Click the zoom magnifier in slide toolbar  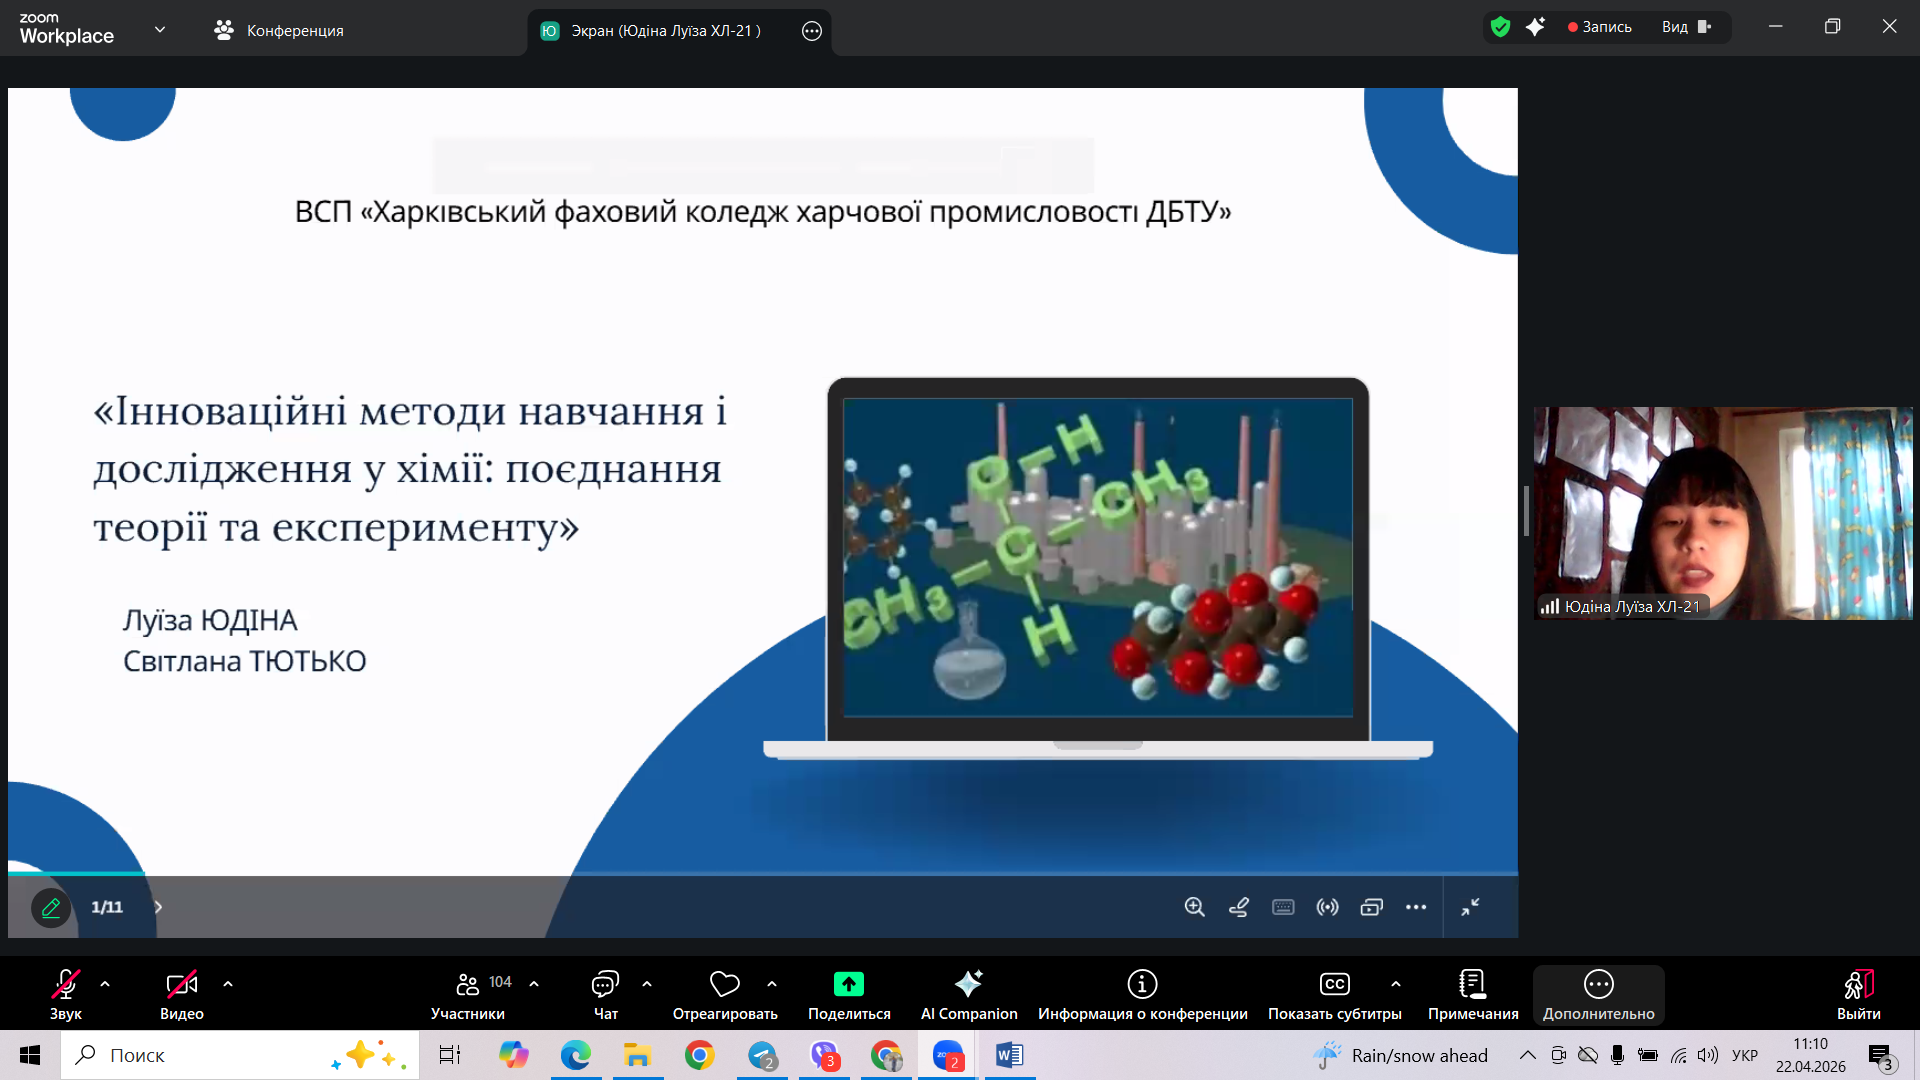point(1194,907)
